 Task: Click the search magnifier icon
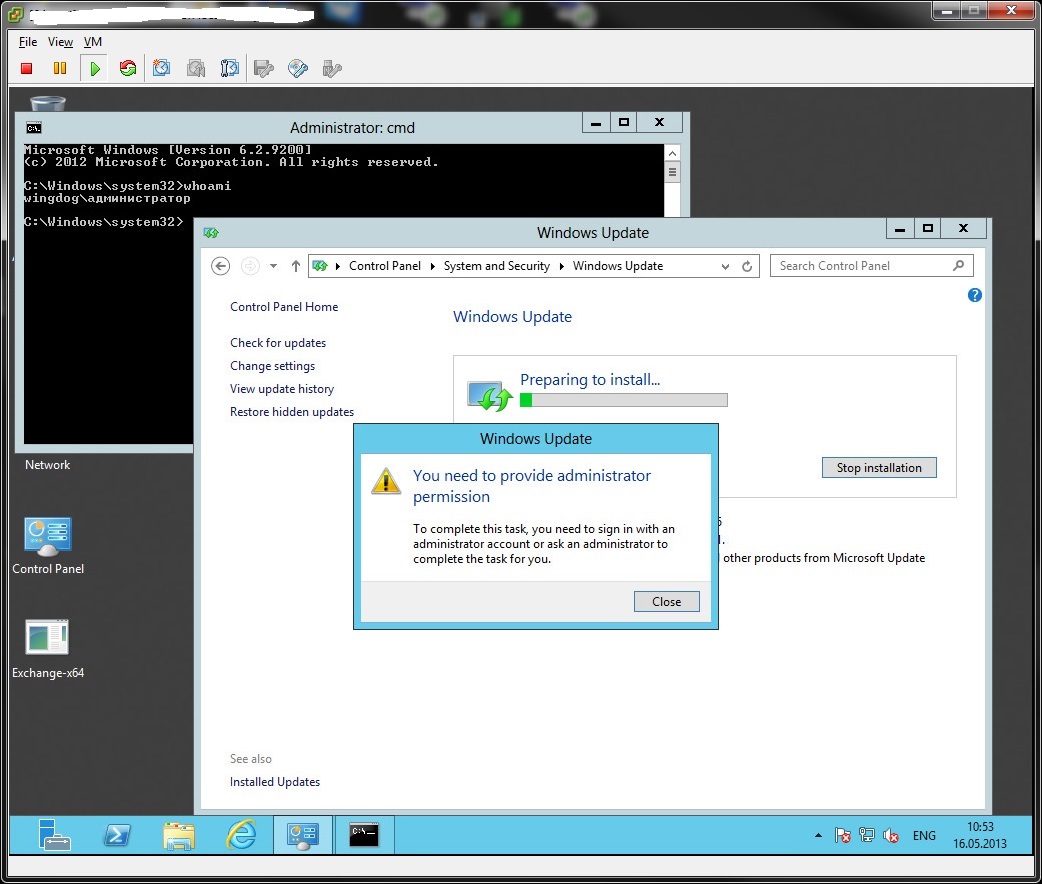[x=958, y=266]
